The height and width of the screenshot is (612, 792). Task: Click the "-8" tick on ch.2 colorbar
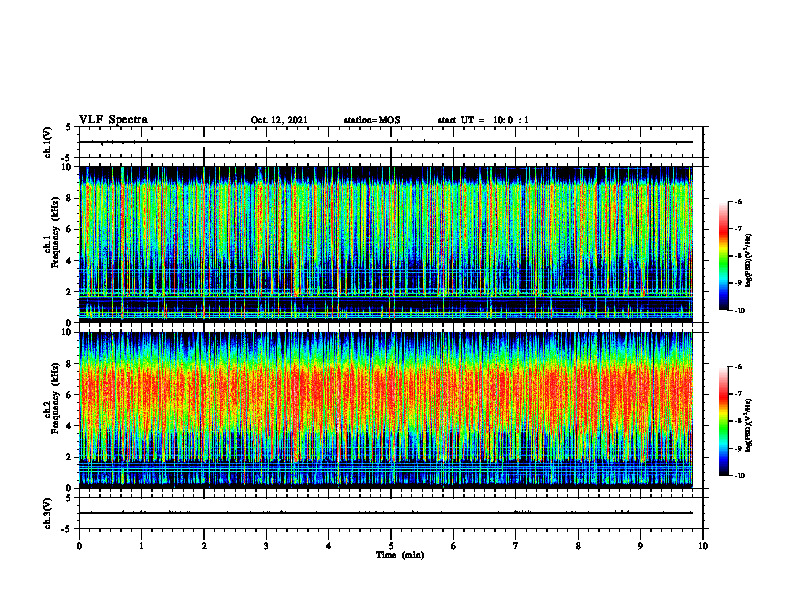[x=738, y=422]
